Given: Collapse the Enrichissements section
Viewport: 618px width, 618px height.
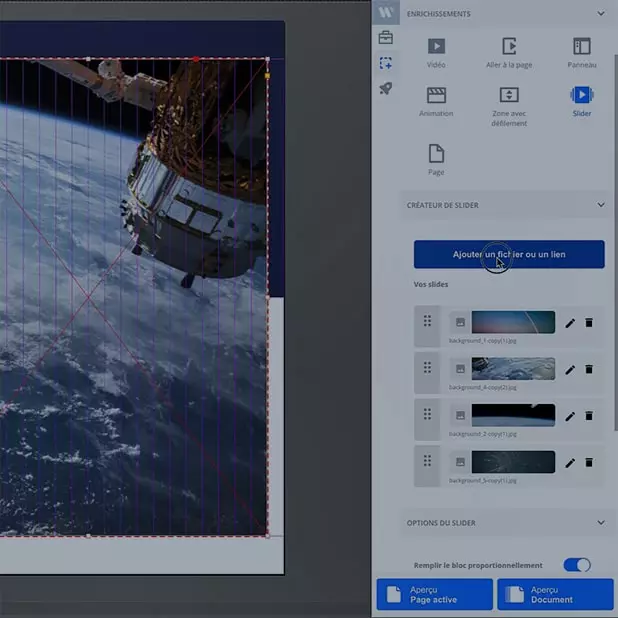Looking at the screenshot, I should 600,14.
